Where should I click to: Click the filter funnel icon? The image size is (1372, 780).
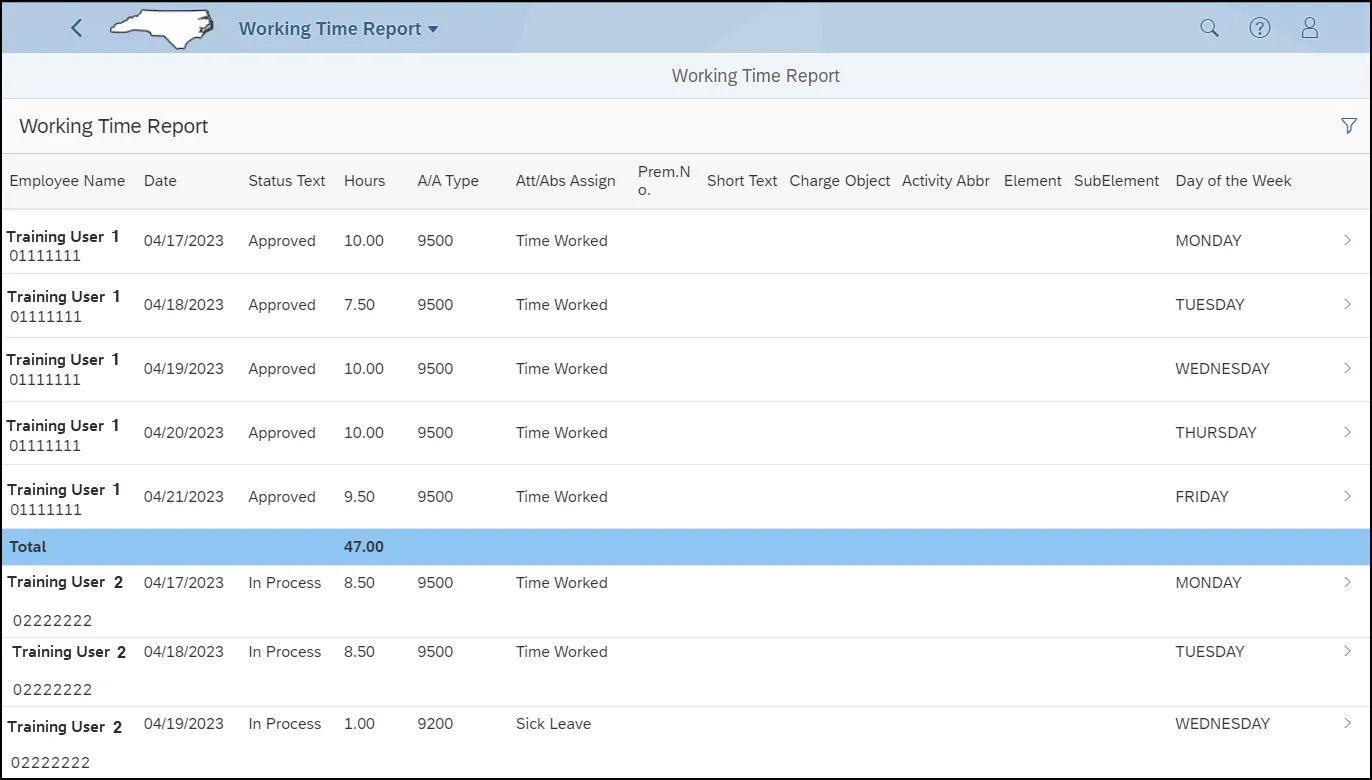coord(1348,126)
